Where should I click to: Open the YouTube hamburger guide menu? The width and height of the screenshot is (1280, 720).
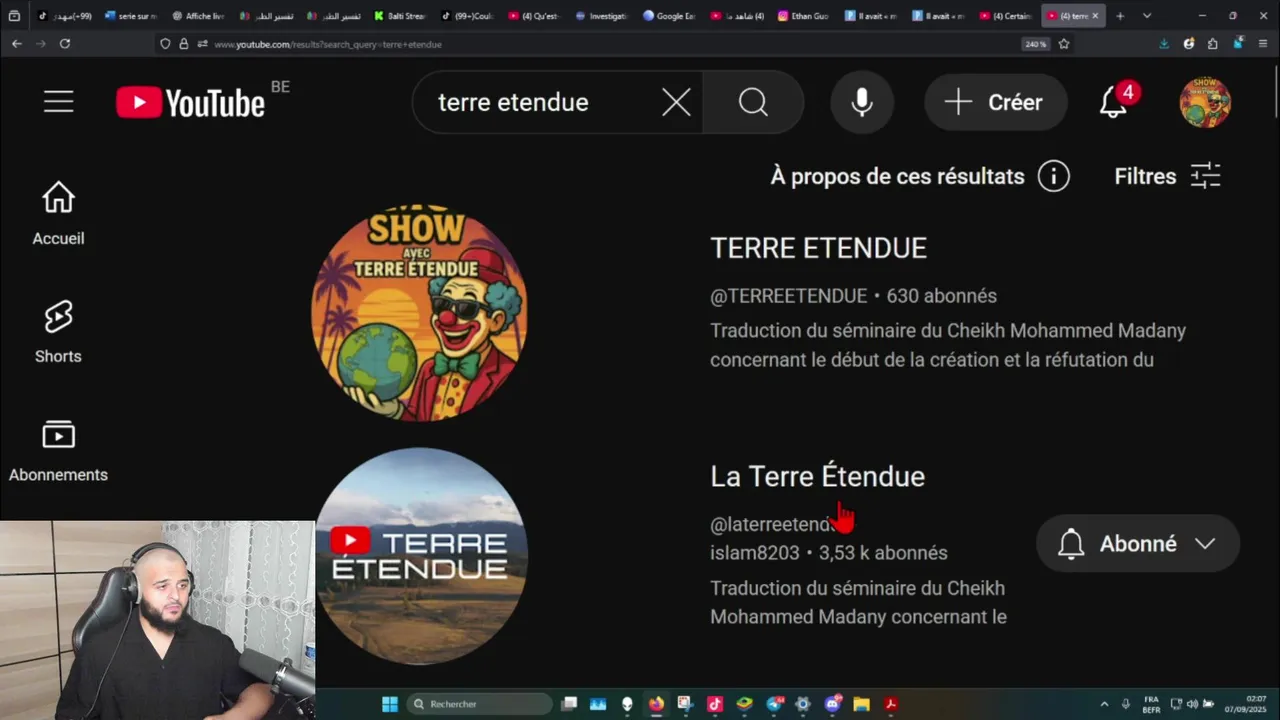pos(58,102)
